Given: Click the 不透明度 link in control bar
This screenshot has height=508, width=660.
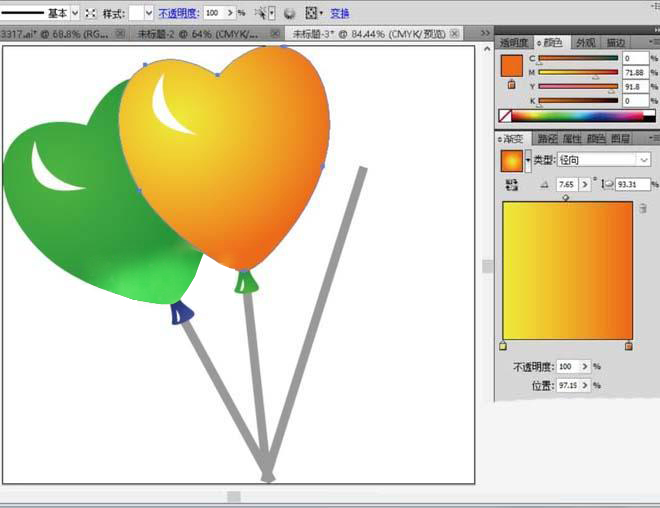Looking at the screenshot, I should pos(178,13).
